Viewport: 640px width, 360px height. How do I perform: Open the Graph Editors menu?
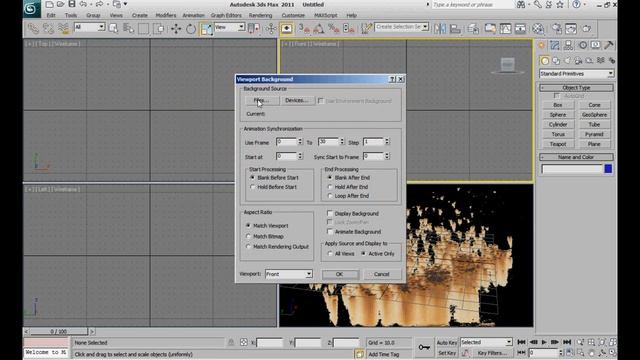[226, 16]
